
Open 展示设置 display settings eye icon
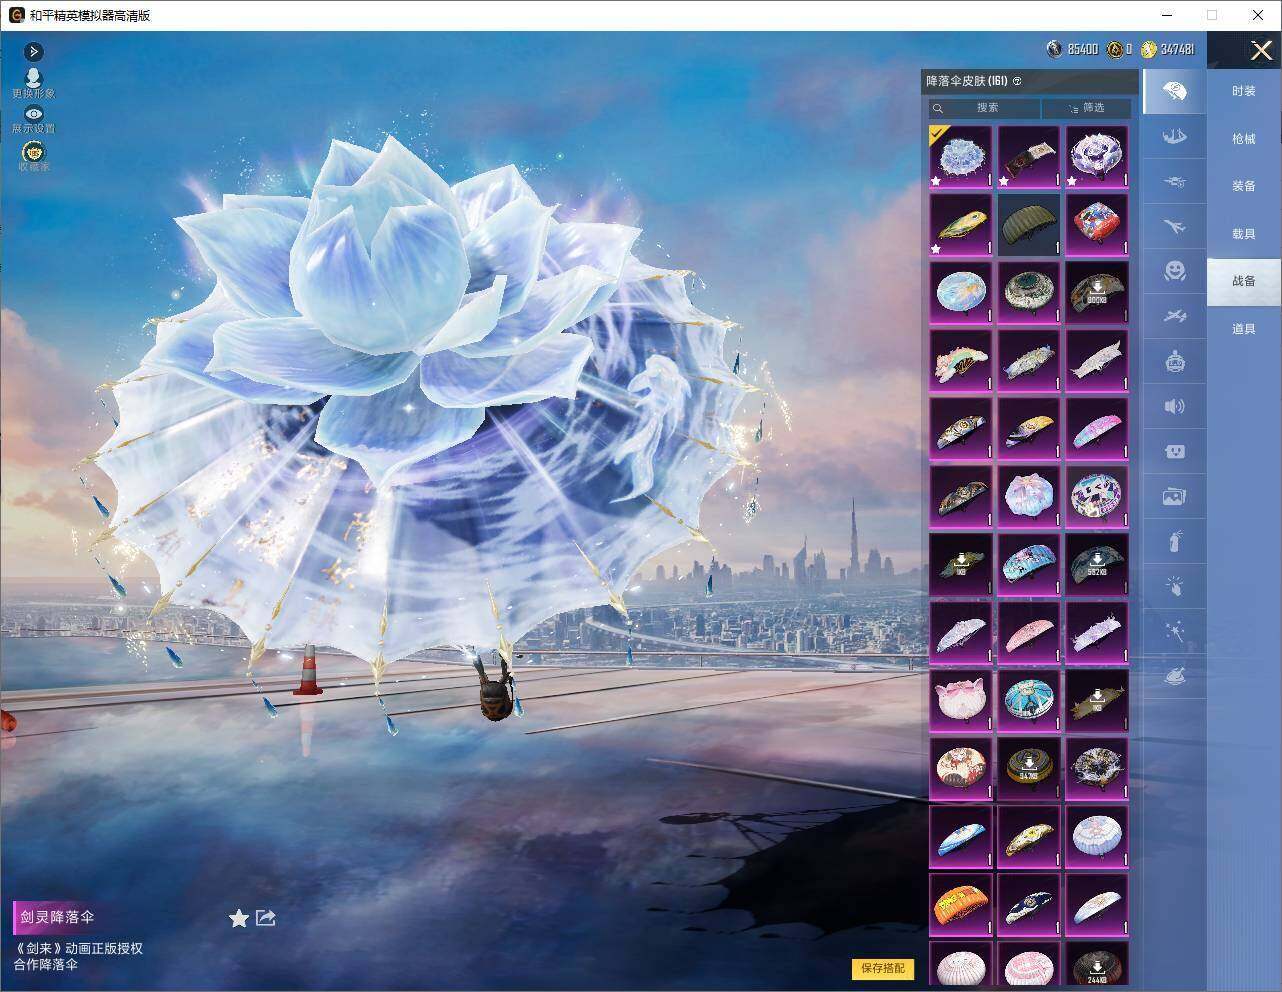coord(34,119)
